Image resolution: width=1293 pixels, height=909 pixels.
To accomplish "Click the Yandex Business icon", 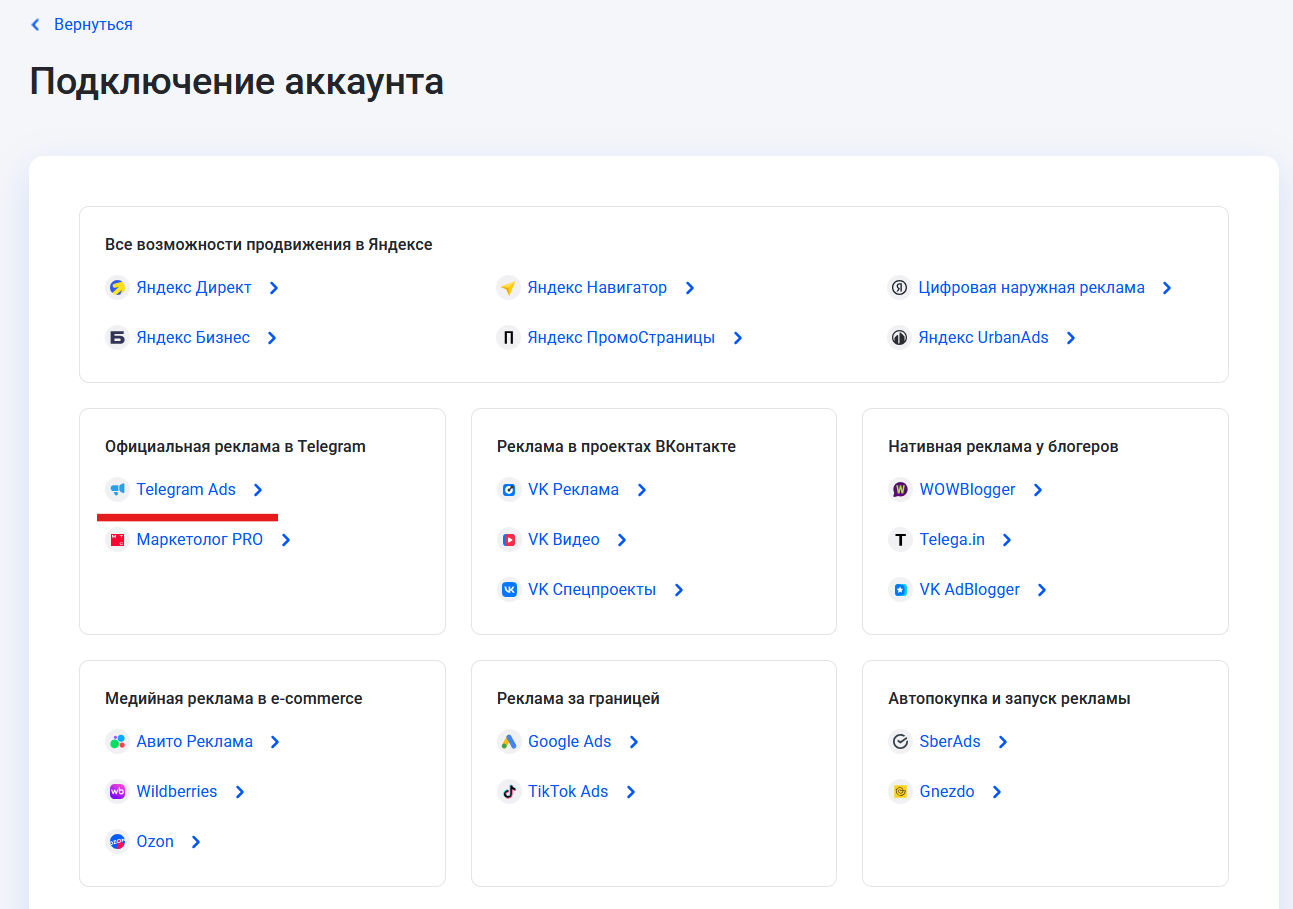I will coord(115,337).
